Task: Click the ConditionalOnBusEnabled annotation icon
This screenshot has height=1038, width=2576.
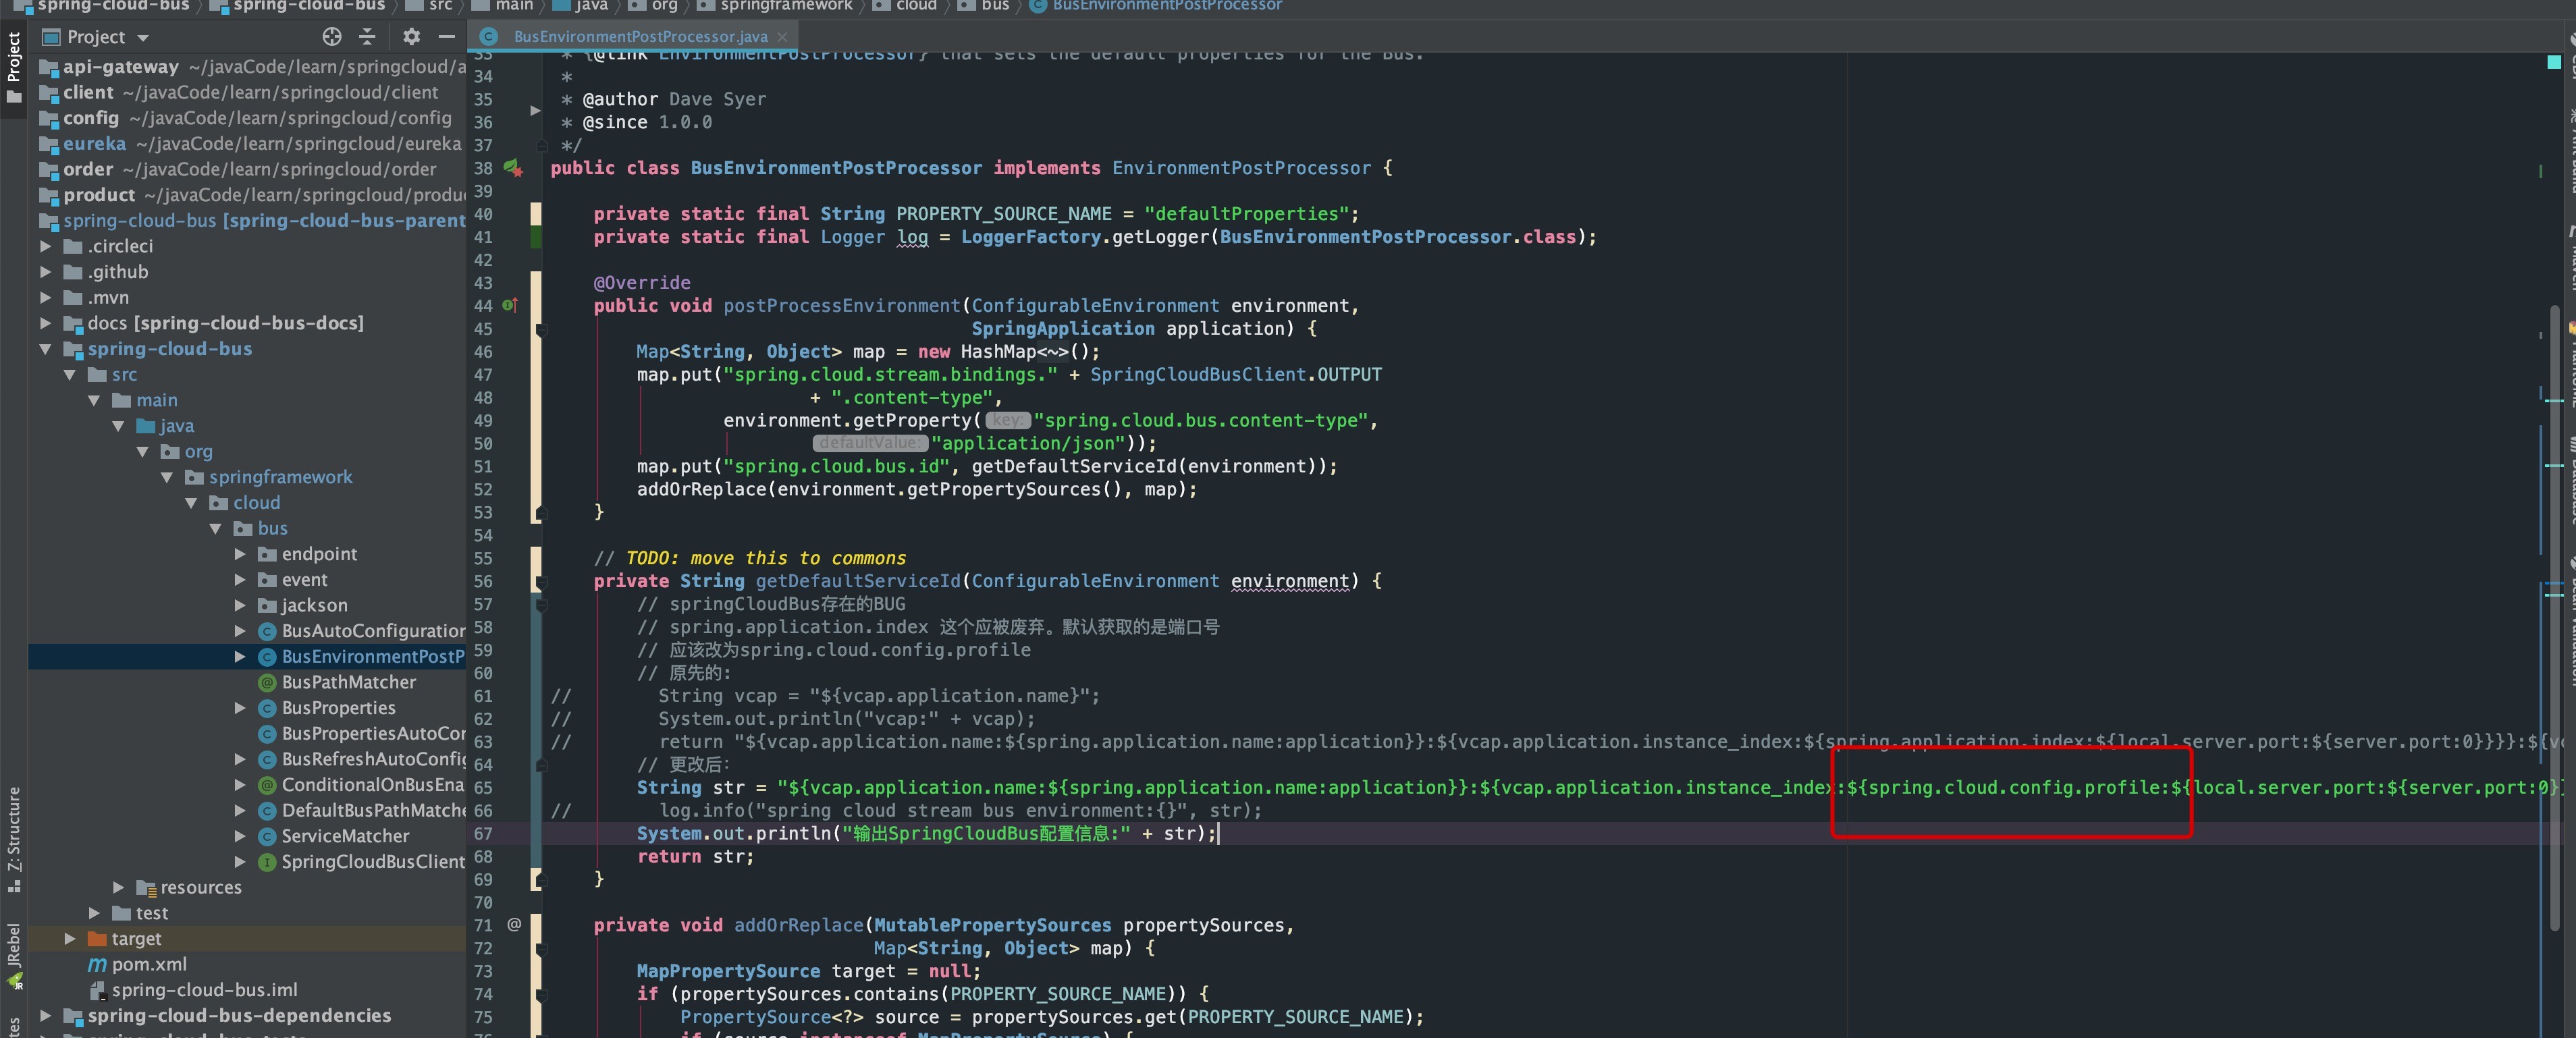Action: pyautogui.click(x=267, y=785)
